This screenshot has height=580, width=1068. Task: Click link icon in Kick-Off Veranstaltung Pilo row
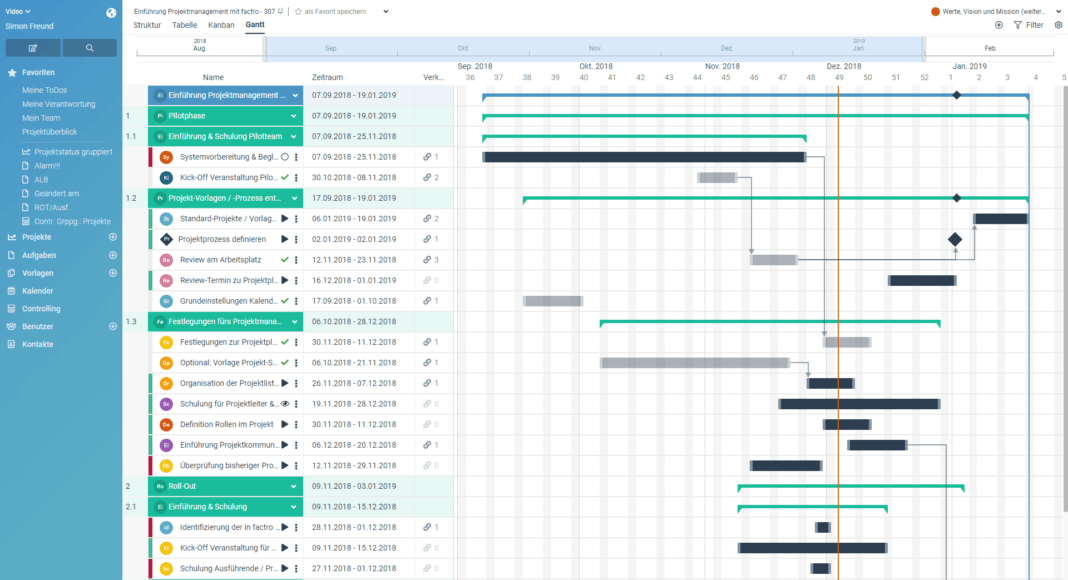(x=427, y=178)
